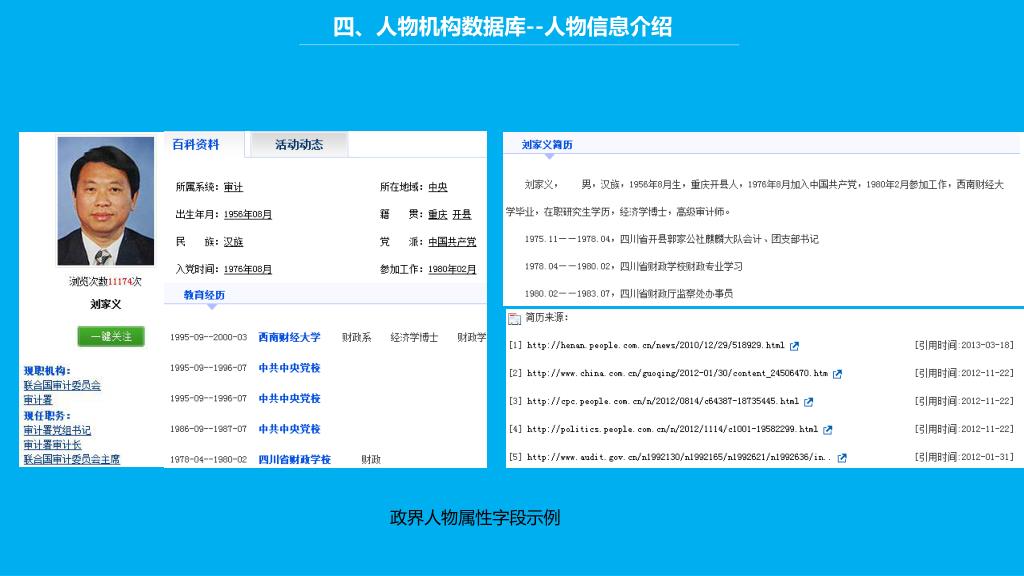
Task: Expand the 刘家义简历 section header
Action: 547,145
